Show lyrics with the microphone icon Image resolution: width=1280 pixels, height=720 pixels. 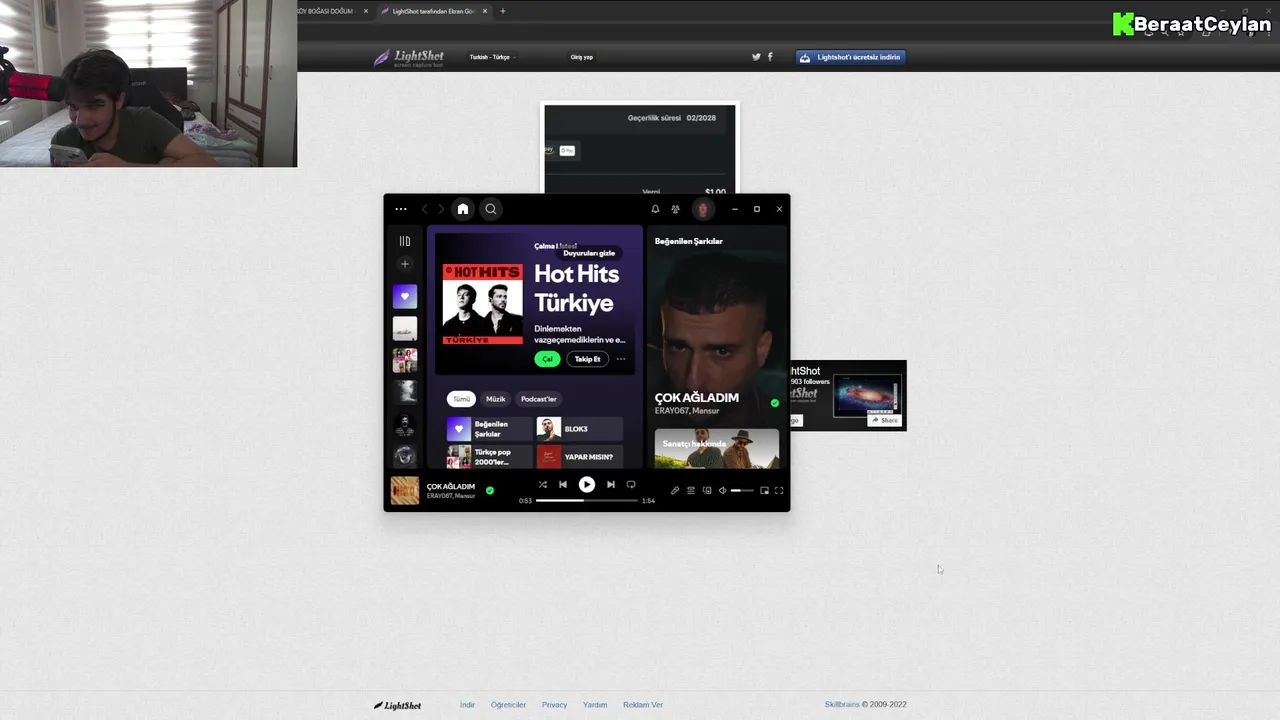pyautogui.click(x=675, y=490)
